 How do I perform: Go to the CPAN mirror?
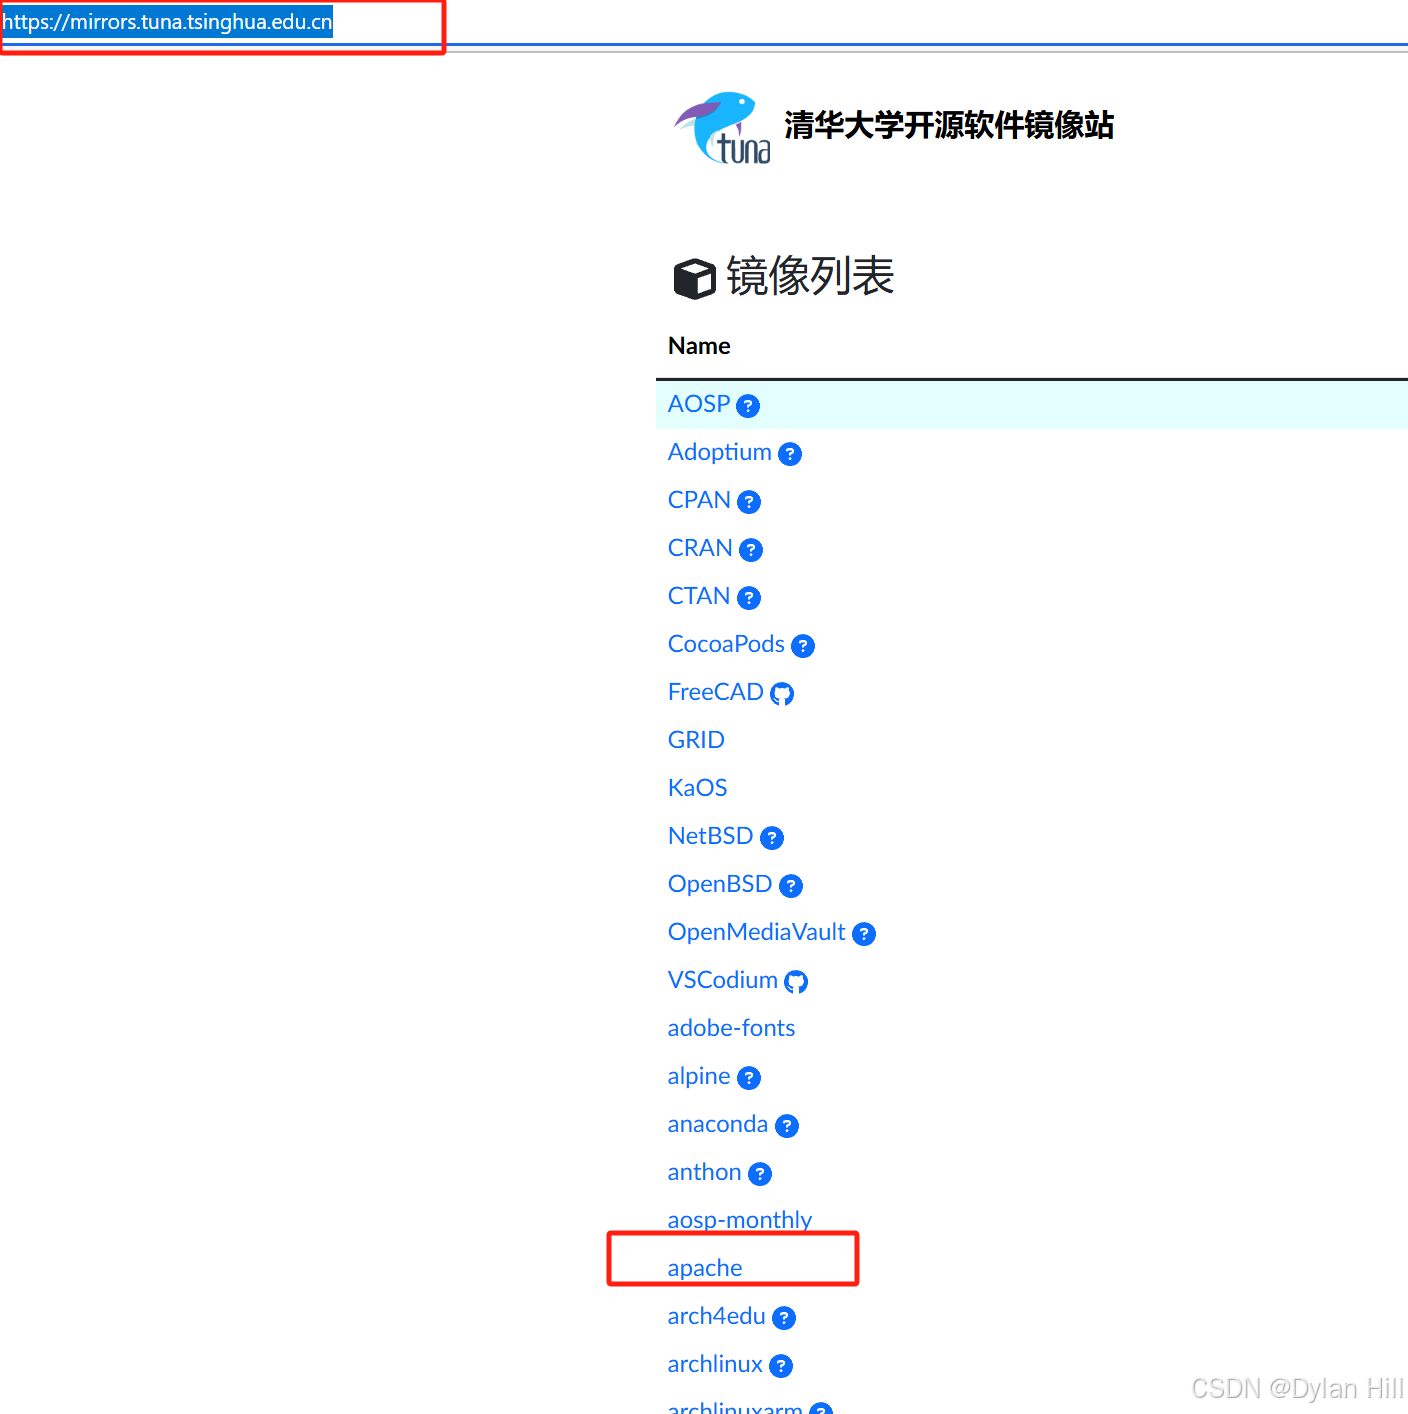point(699,500)
